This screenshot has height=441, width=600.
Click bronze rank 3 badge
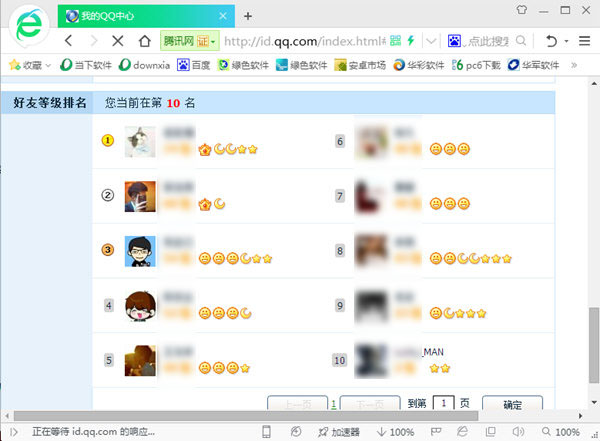coord(108,250)
